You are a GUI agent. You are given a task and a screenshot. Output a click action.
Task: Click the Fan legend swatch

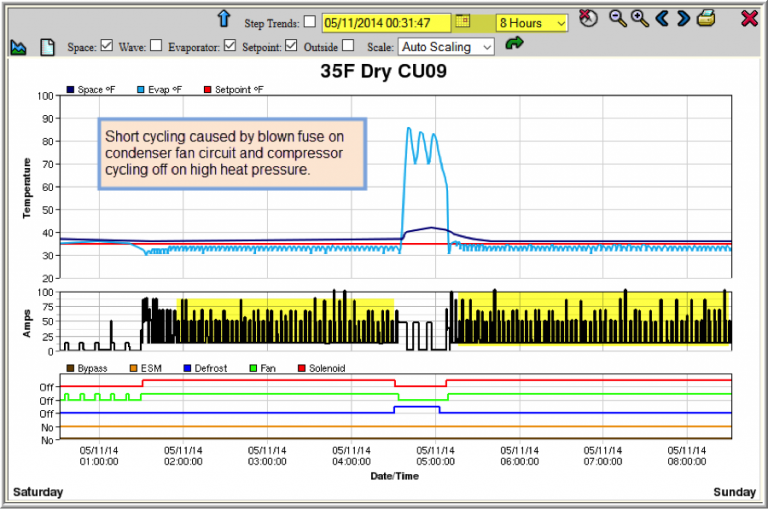[x=253, y=368]
